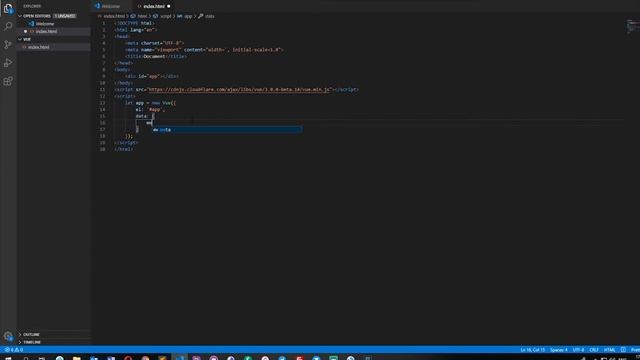Screen dimensions: 640x360
Task: Click the unsaved dot on index.html tab
Action: click(169, 7)
